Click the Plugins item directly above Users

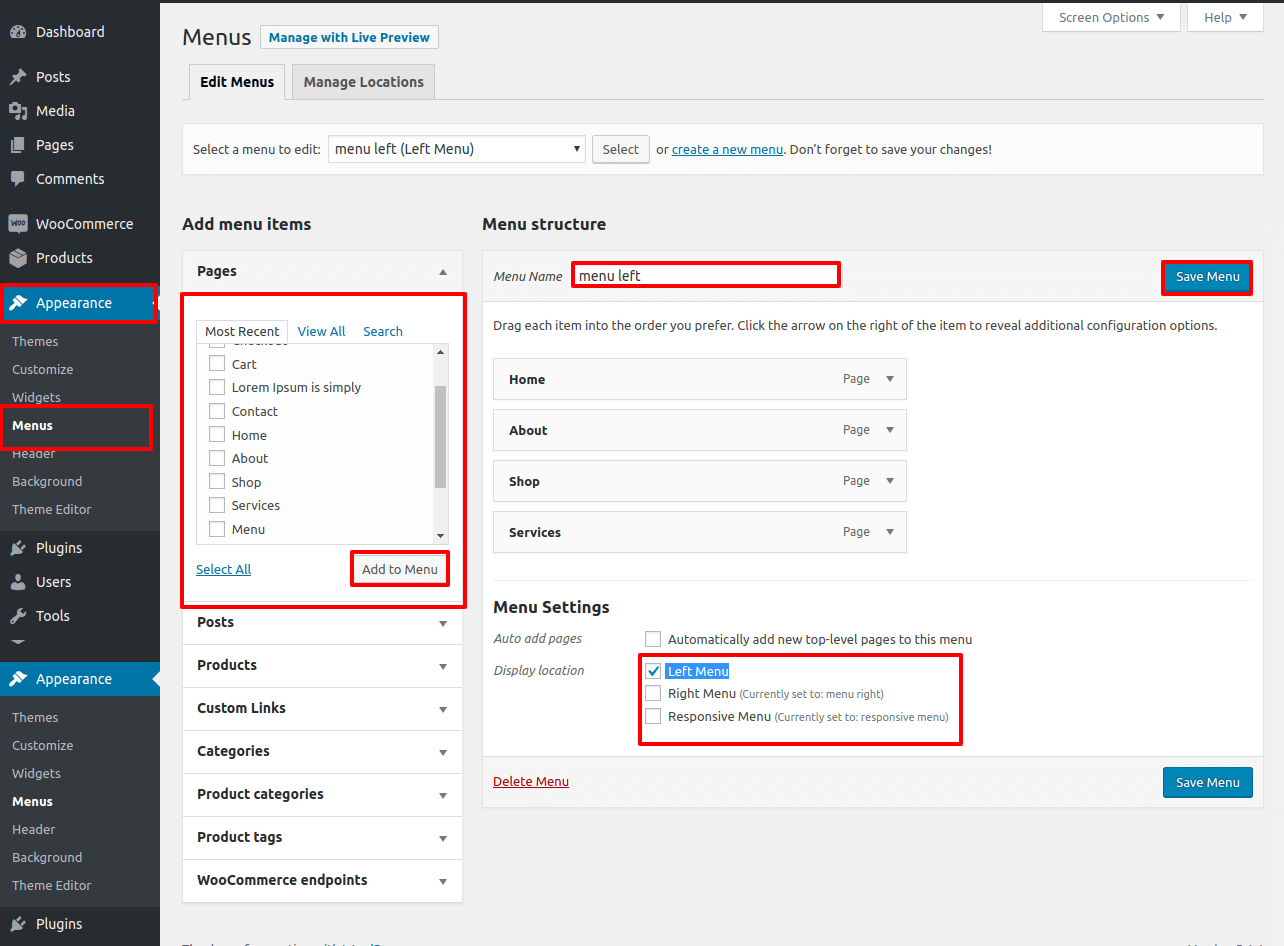click(80, 548)
